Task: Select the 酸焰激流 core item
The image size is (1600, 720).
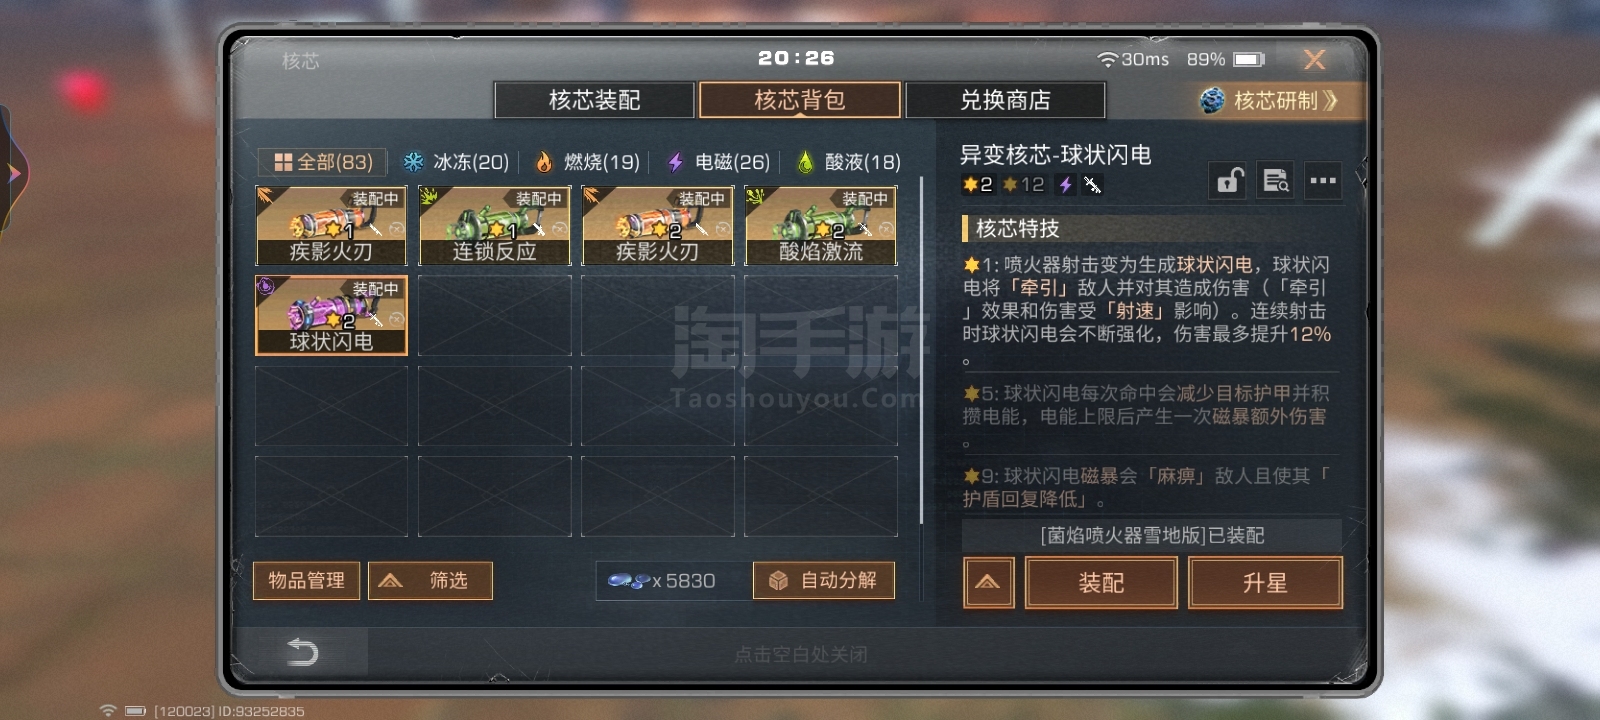Action: coord(821,226)
